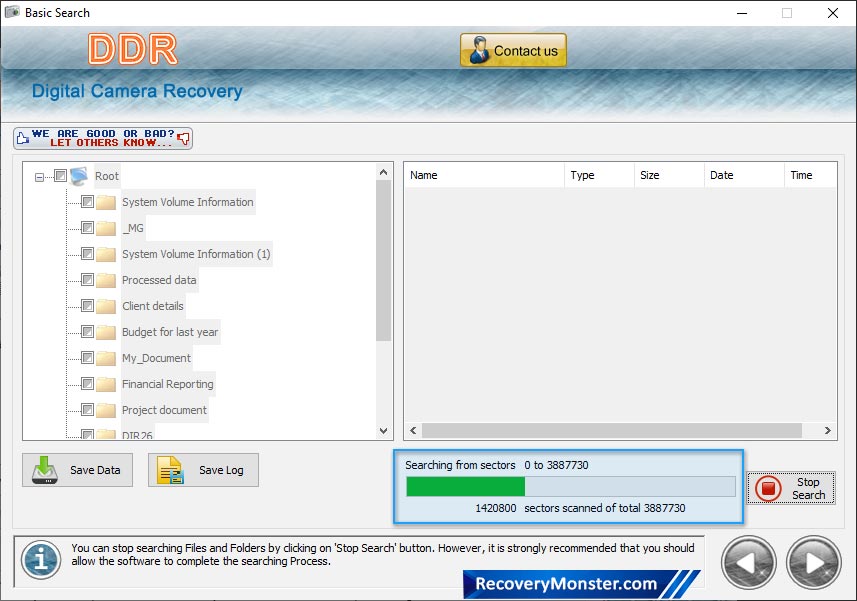Click the file list horizontal scrollbar thumb
This screenshot has height=601, width=857.
click(612, 431)
